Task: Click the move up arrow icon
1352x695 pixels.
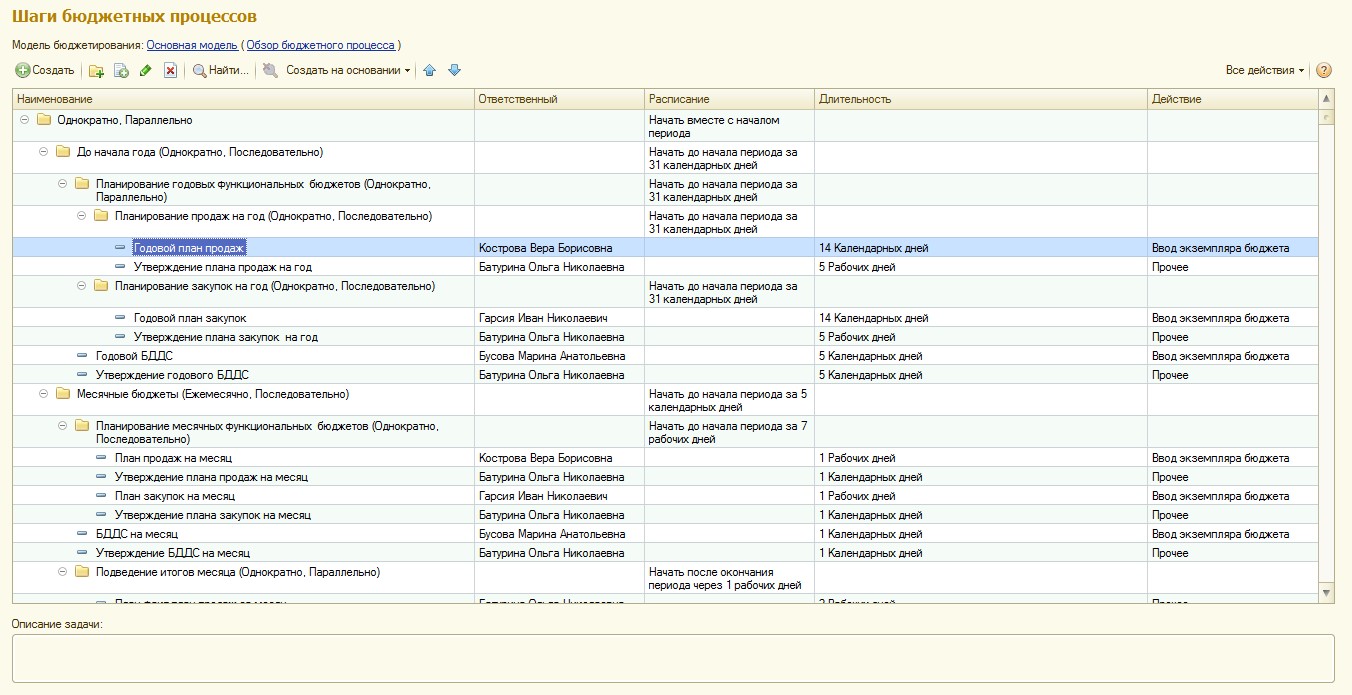Action: pos(430,71)
